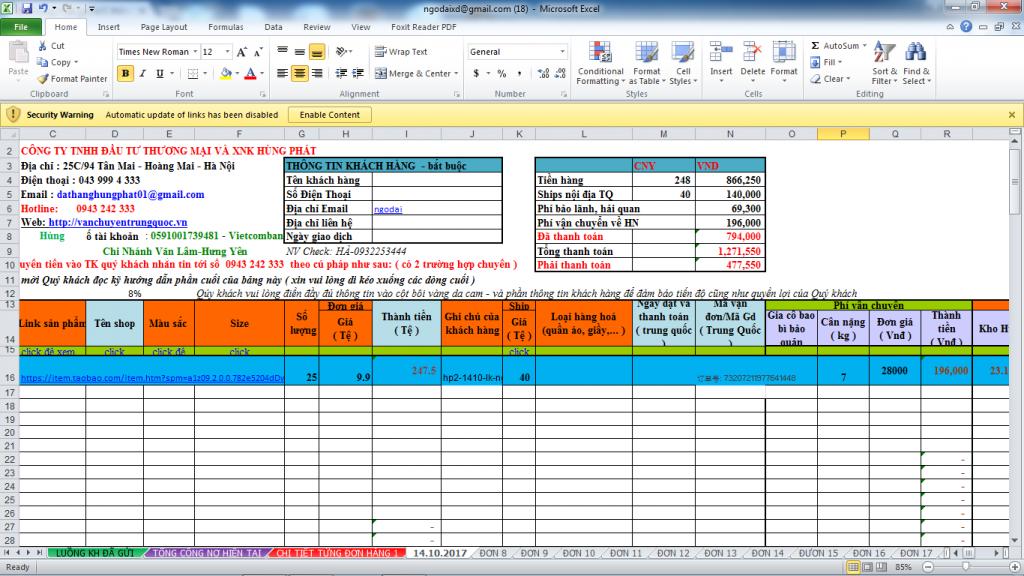Close the Security Warning bar

click(1012, 115)
